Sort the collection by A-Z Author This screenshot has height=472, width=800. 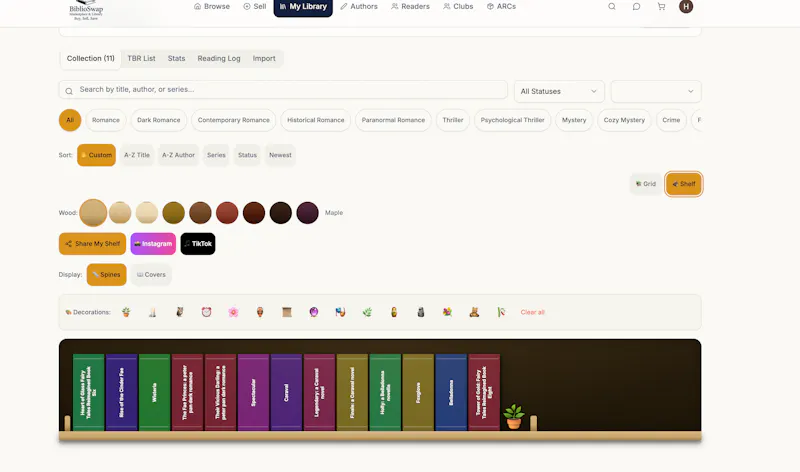coord(178,155)
